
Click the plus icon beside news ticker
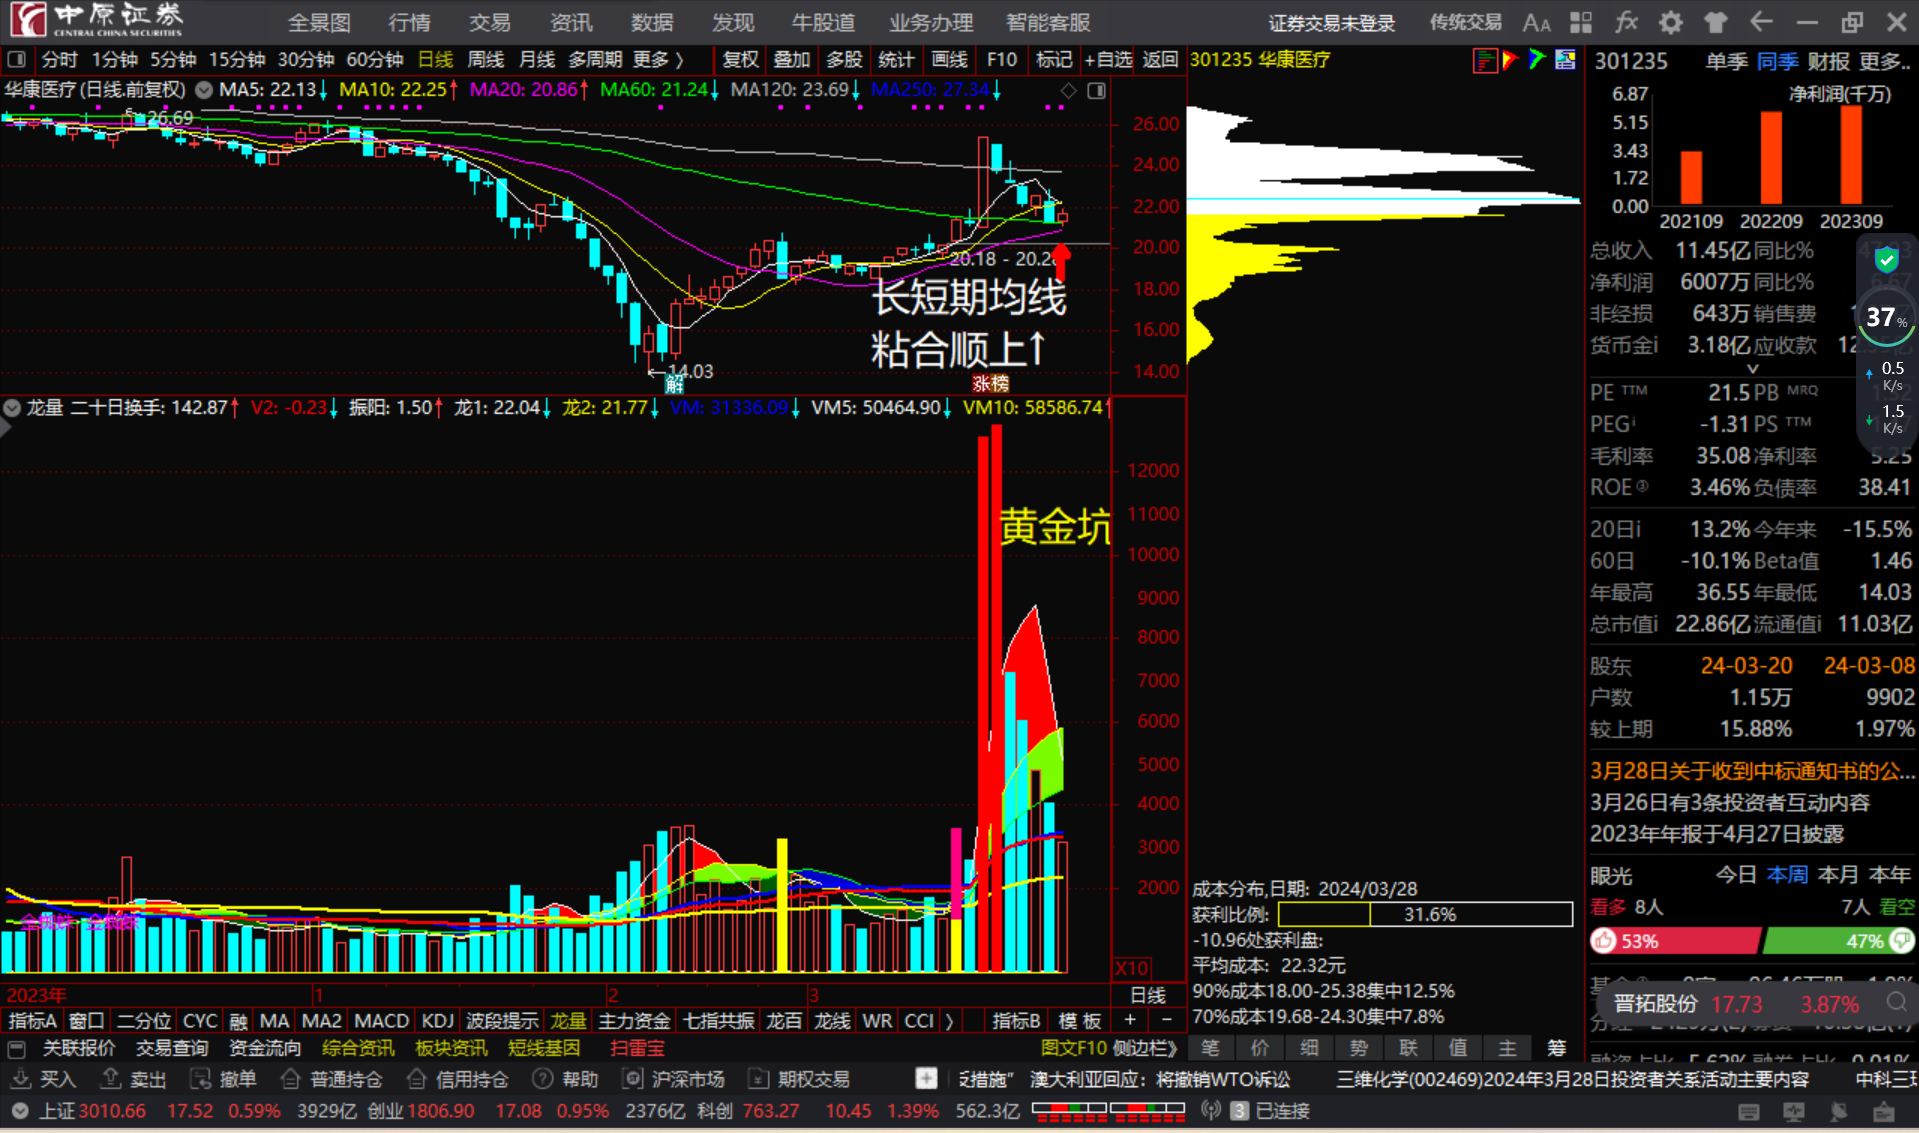tap(926, 1079)
